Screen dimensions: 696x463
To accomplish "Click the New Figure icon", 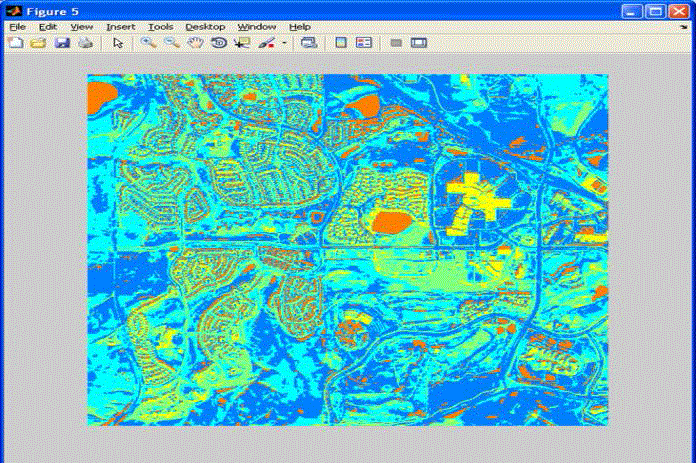I will pyautogui.click(x=15, y=43).
